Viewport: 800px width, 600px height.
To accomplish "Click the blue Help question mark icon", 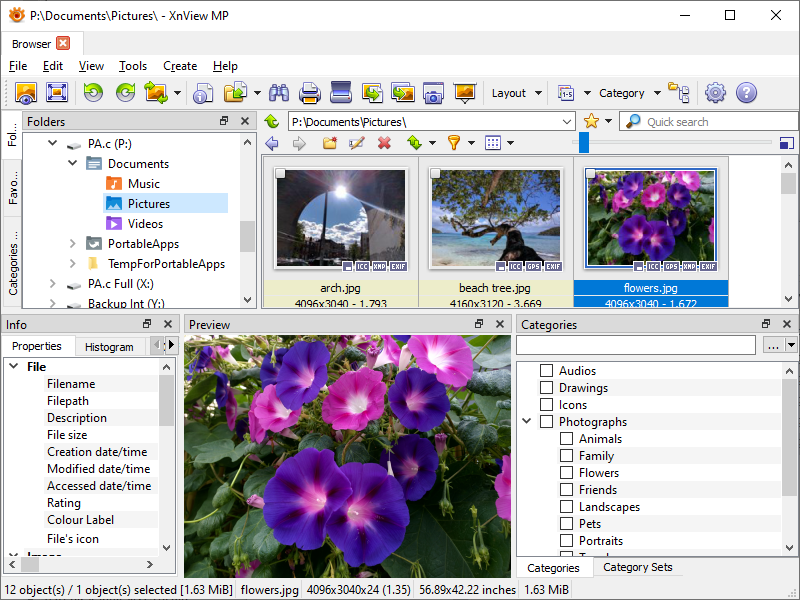I will point(746,93).
